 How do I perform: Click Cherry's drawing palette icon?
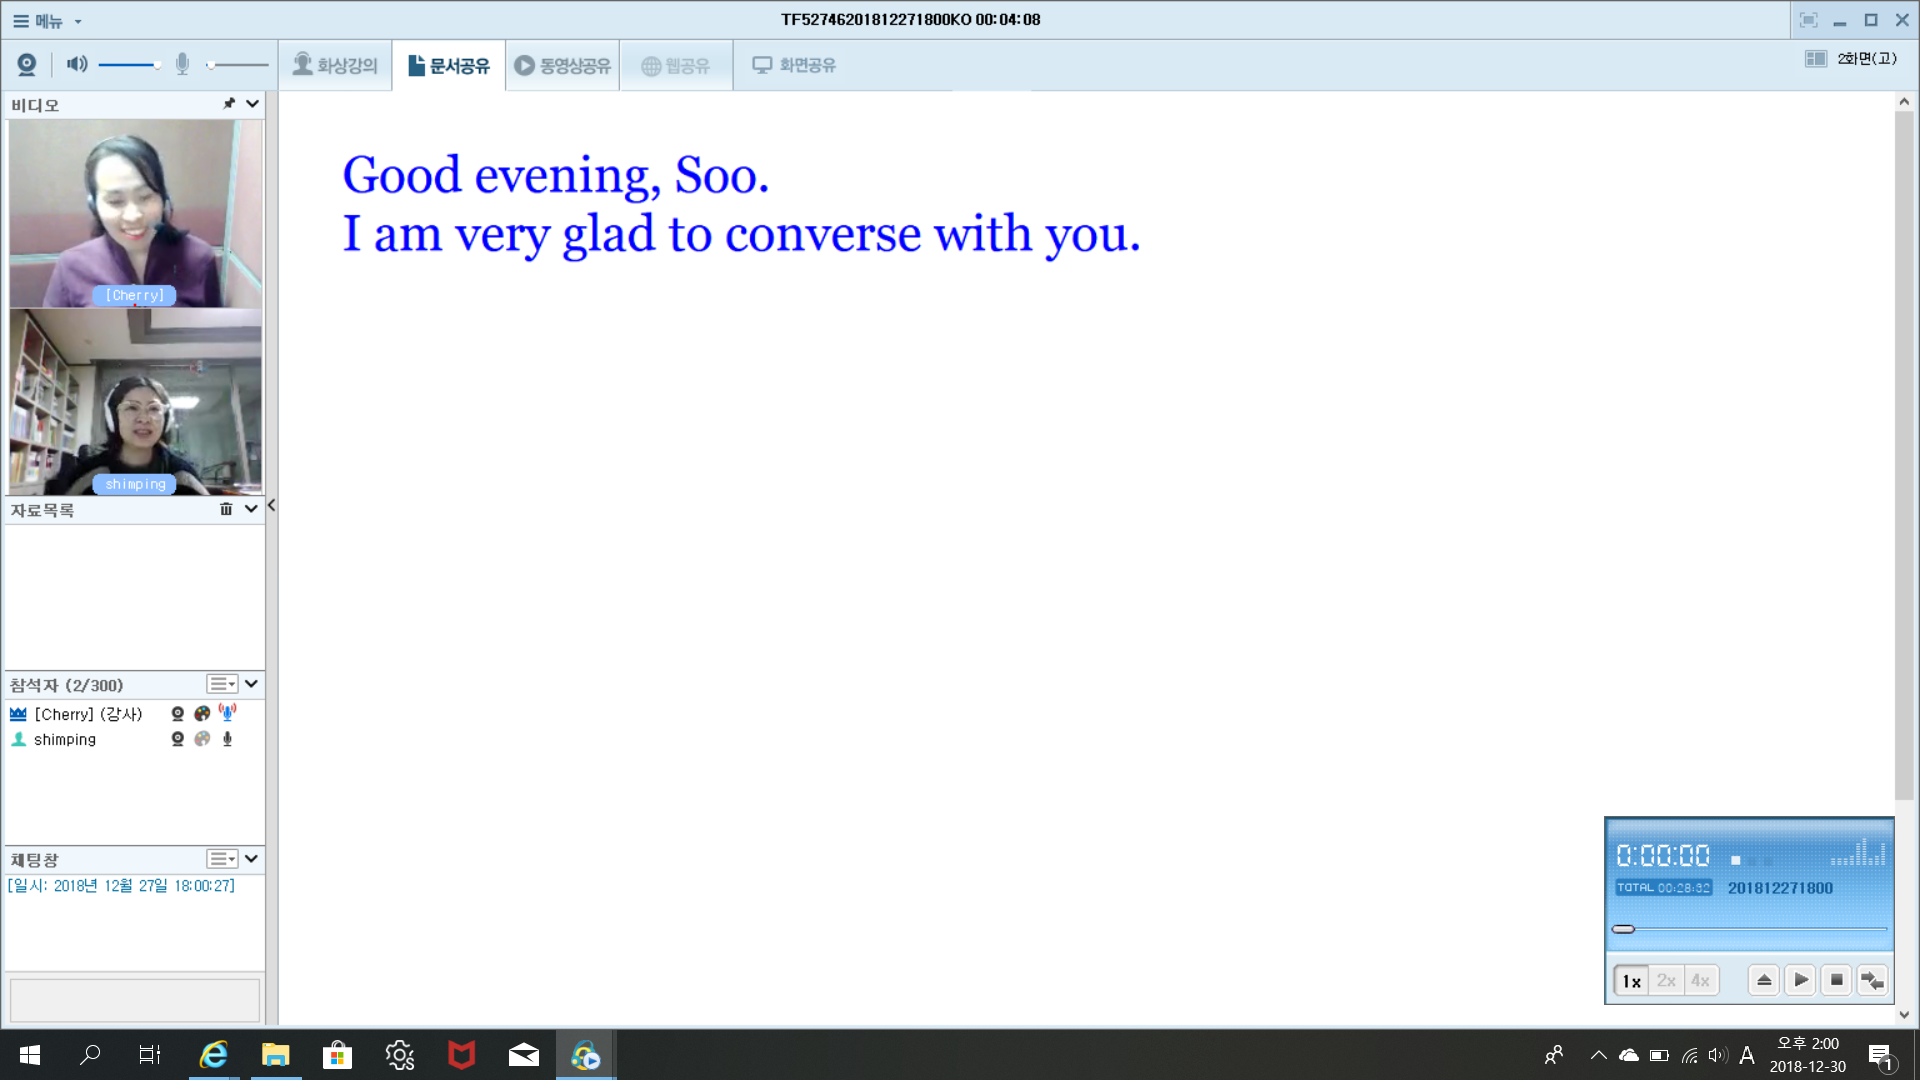coord(202,714)
